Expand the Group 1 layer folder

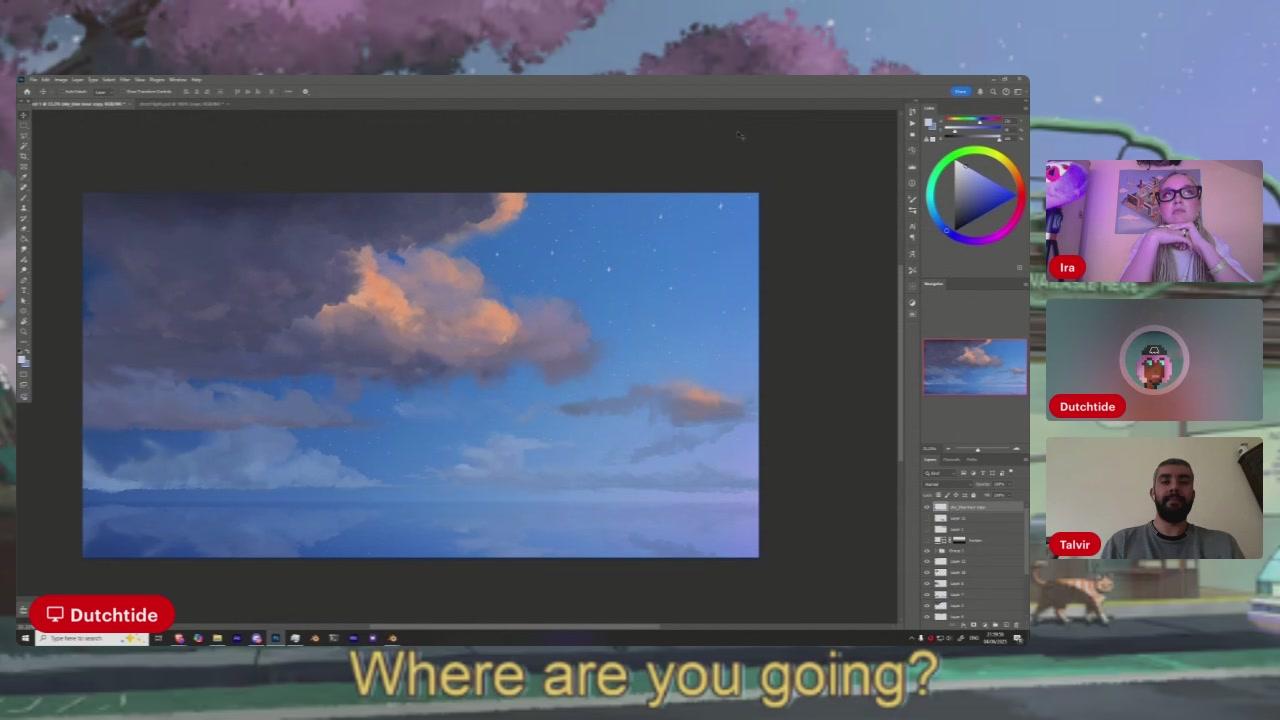(935, 551)
